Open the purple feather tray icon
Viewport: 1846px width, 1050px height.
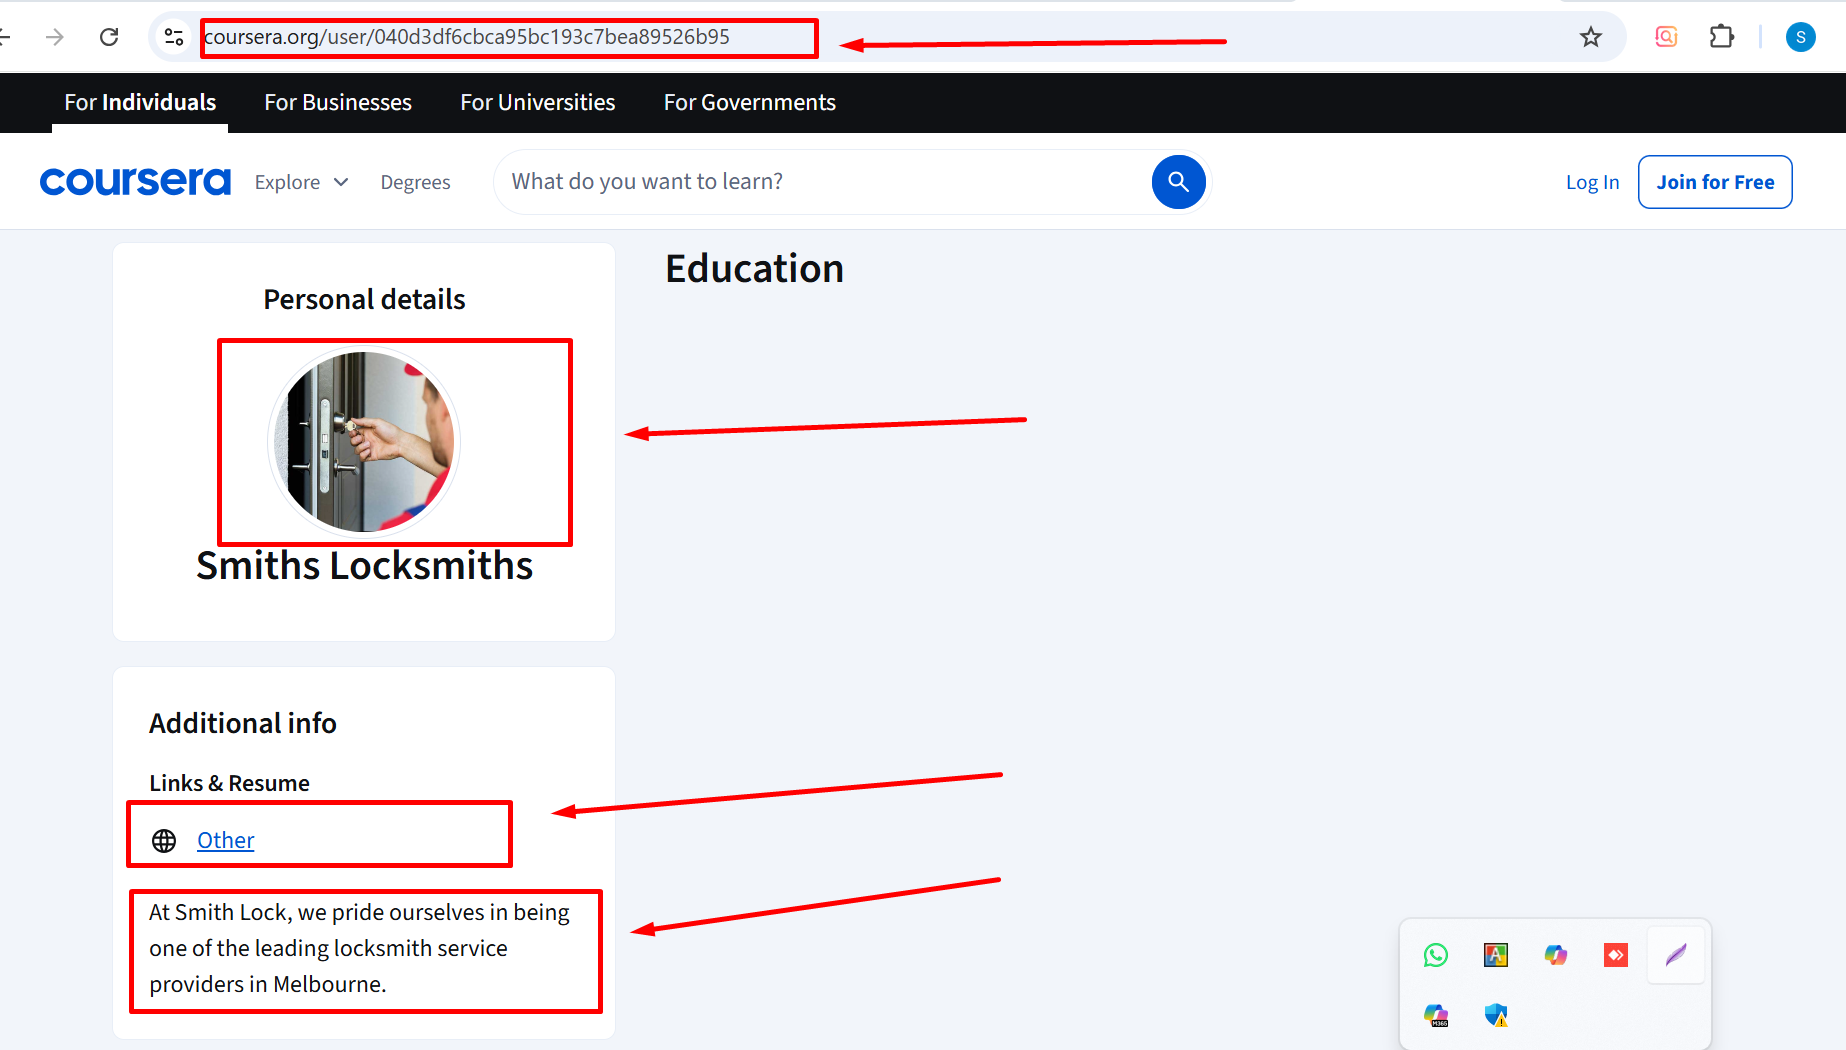[1676, 955]
